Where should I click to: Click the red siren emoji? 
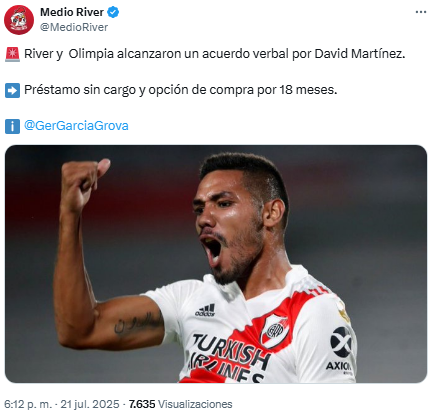click(x=12, y=54)
